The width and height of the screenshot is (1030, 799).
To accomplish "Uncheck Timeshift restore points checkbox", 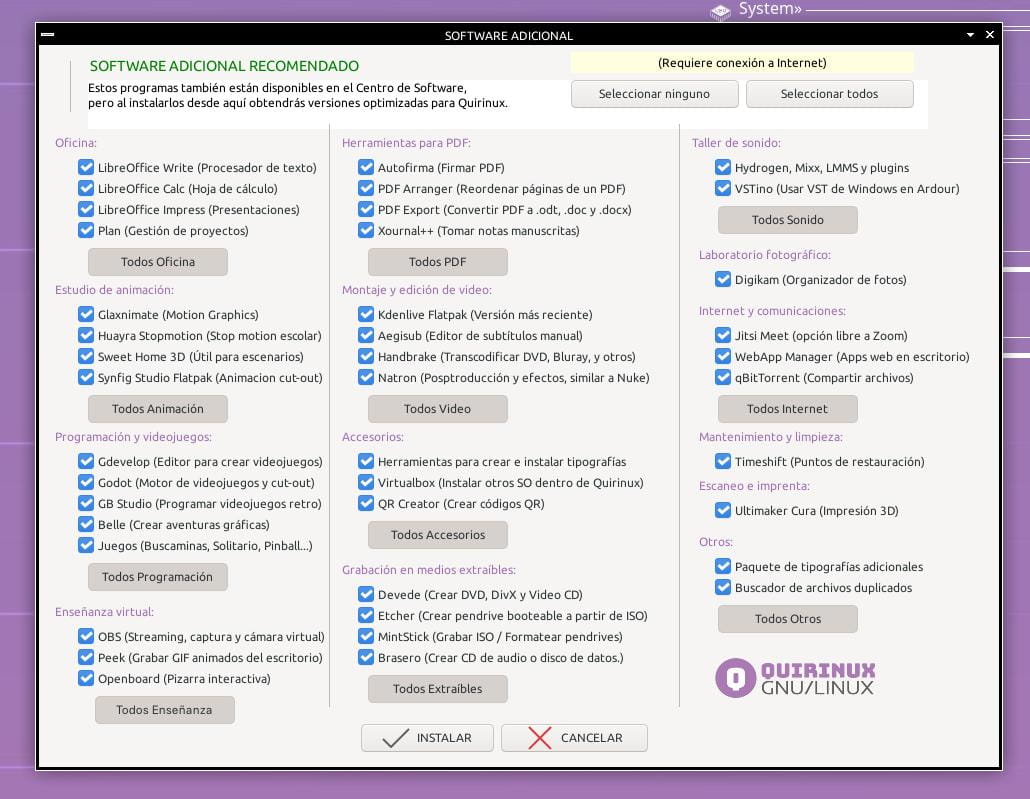I will (x=723, y=461).
